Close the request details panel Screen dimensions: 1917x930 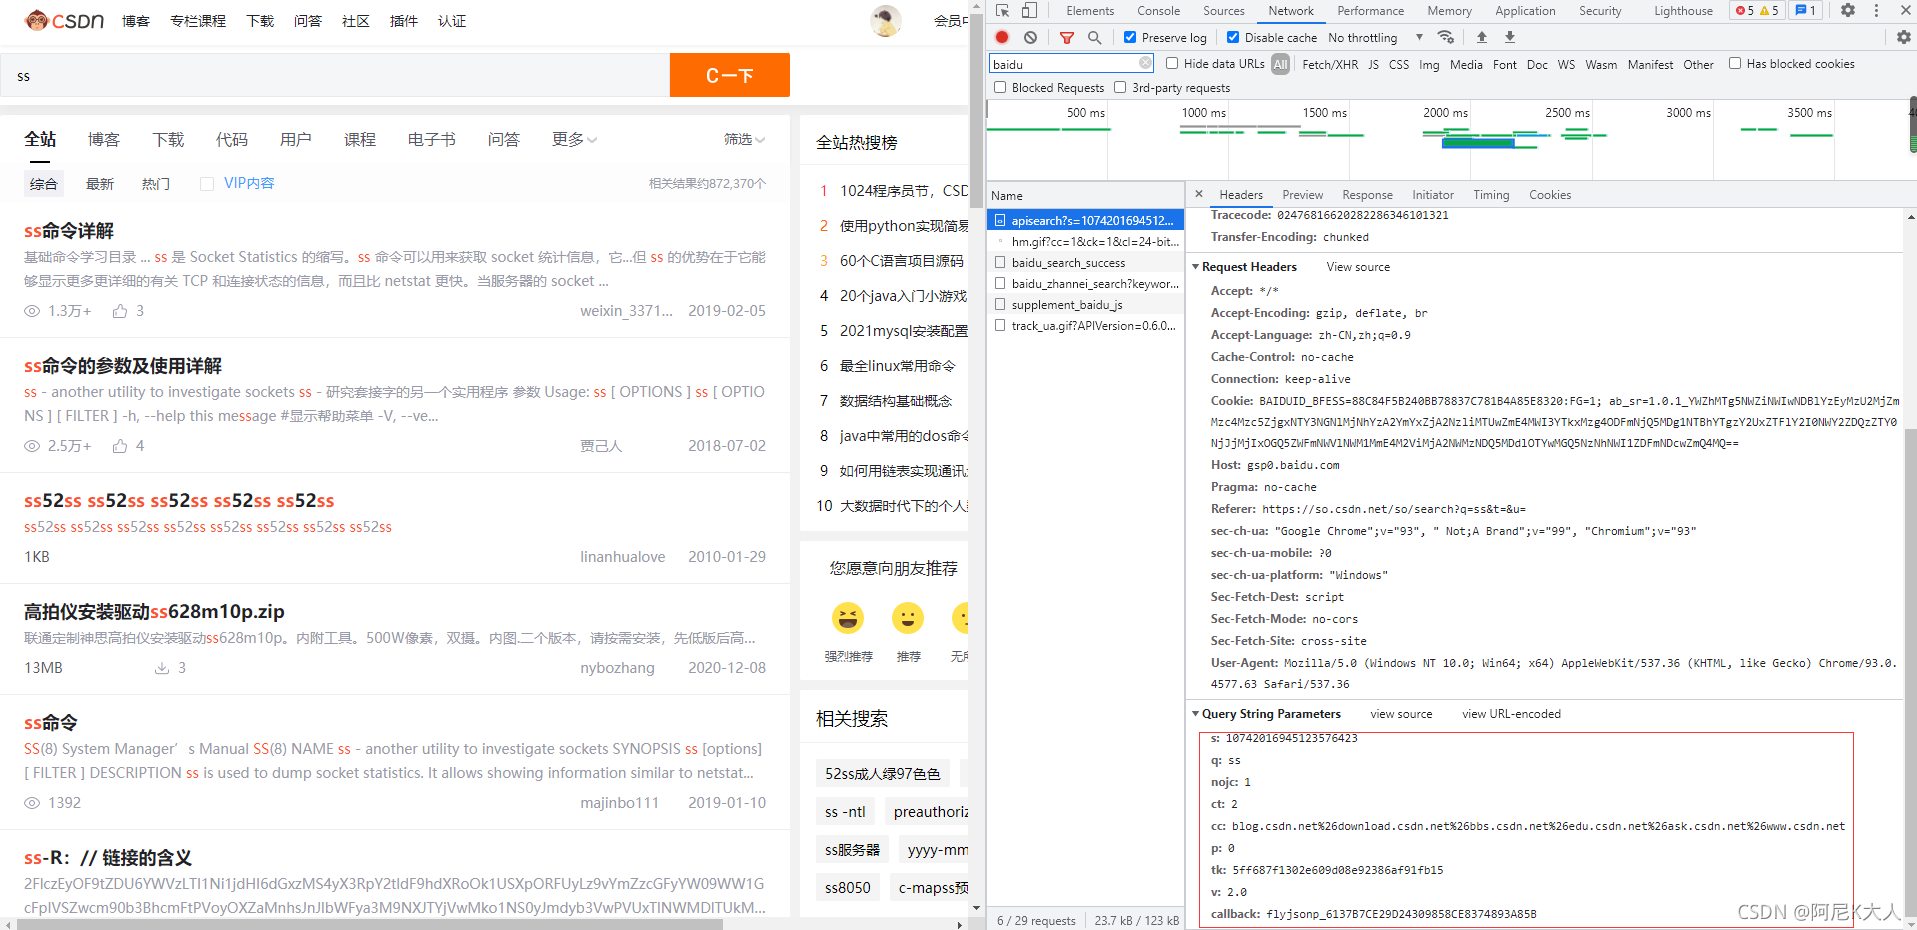pos(1198,194)
